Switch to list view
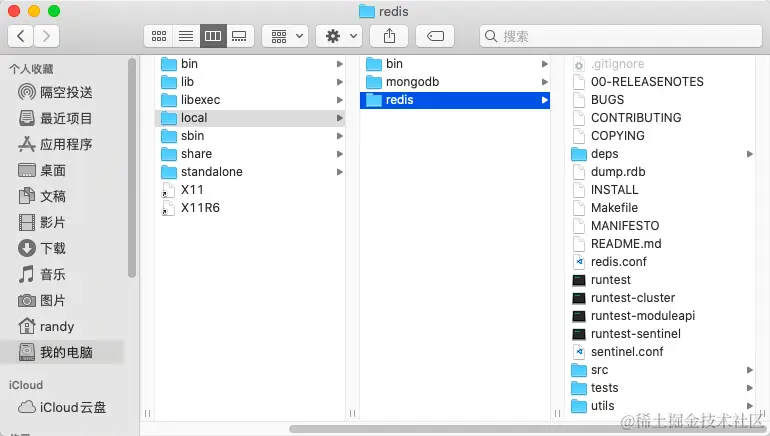 click(x=186, y=36)
